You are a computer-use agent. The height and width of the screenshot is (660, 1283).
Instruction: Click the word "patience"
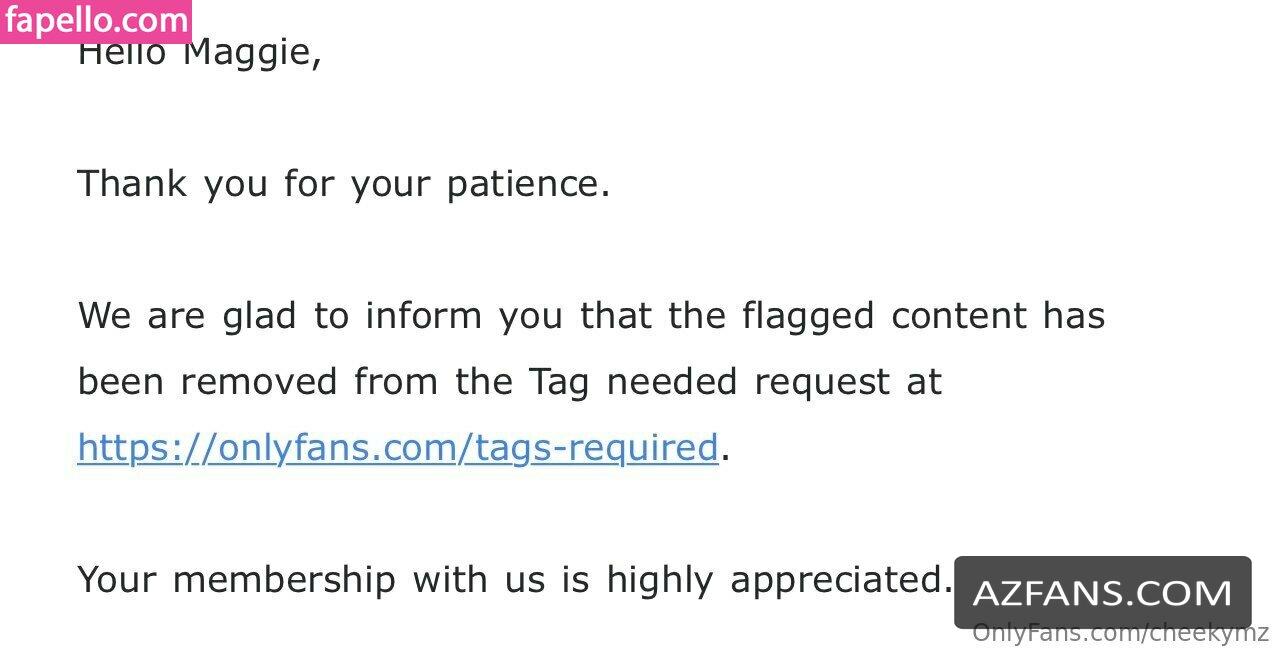527,185
